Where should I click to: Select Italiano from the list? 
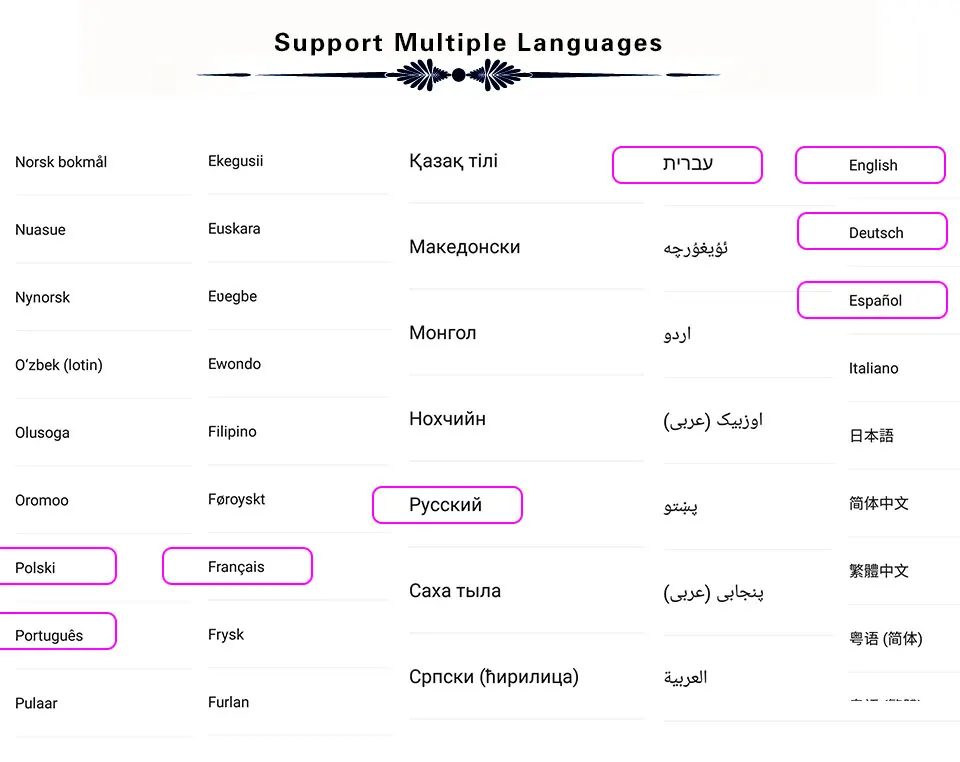click(873, 368)
